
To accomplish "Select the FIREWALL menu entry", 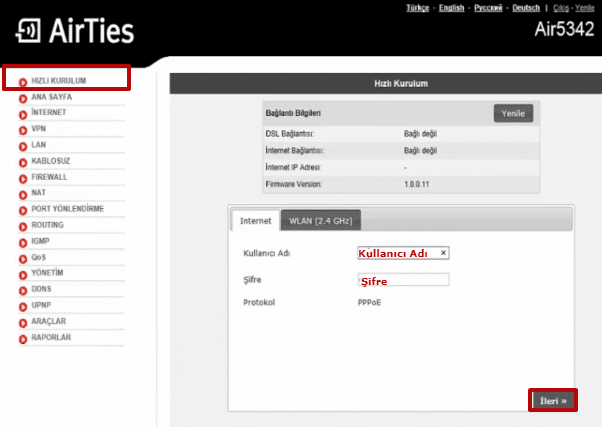I will [x=49, y=177].
